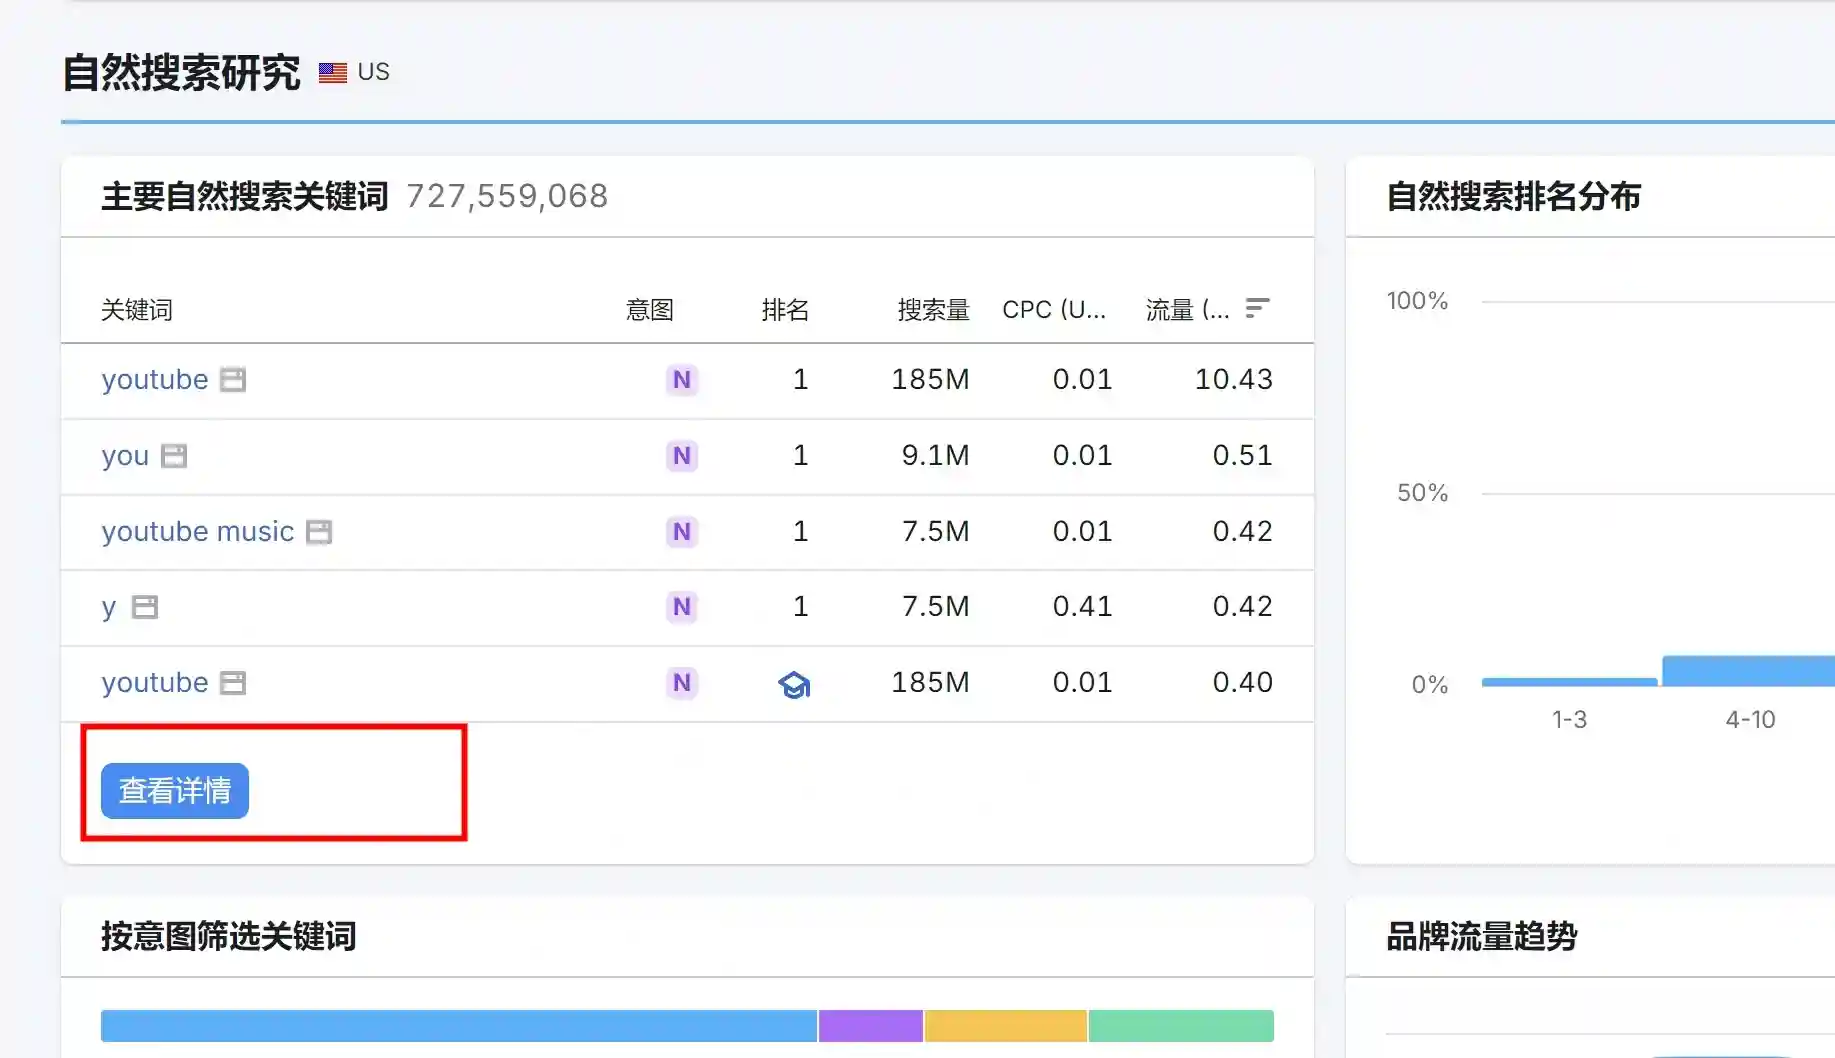Click the sort icon in the traffic column header

(1257, 309)
